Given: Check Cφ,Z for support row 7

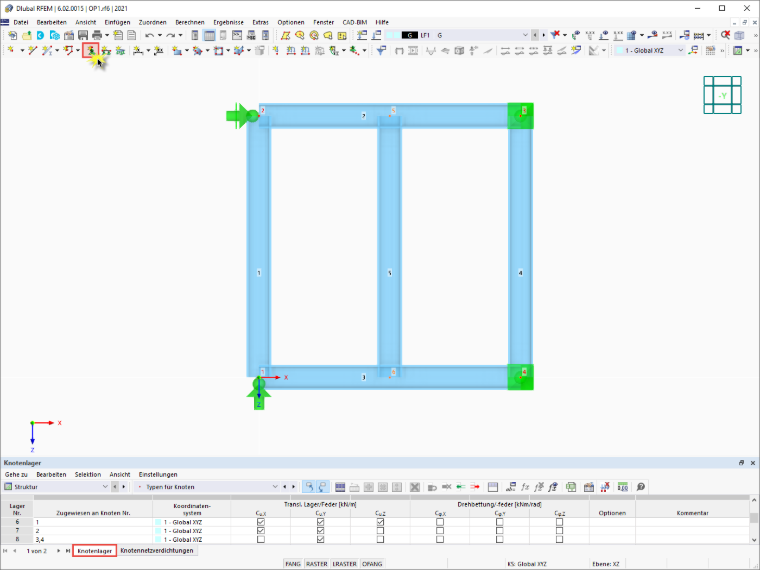Looking at the screenshot, I should point(559,531).
